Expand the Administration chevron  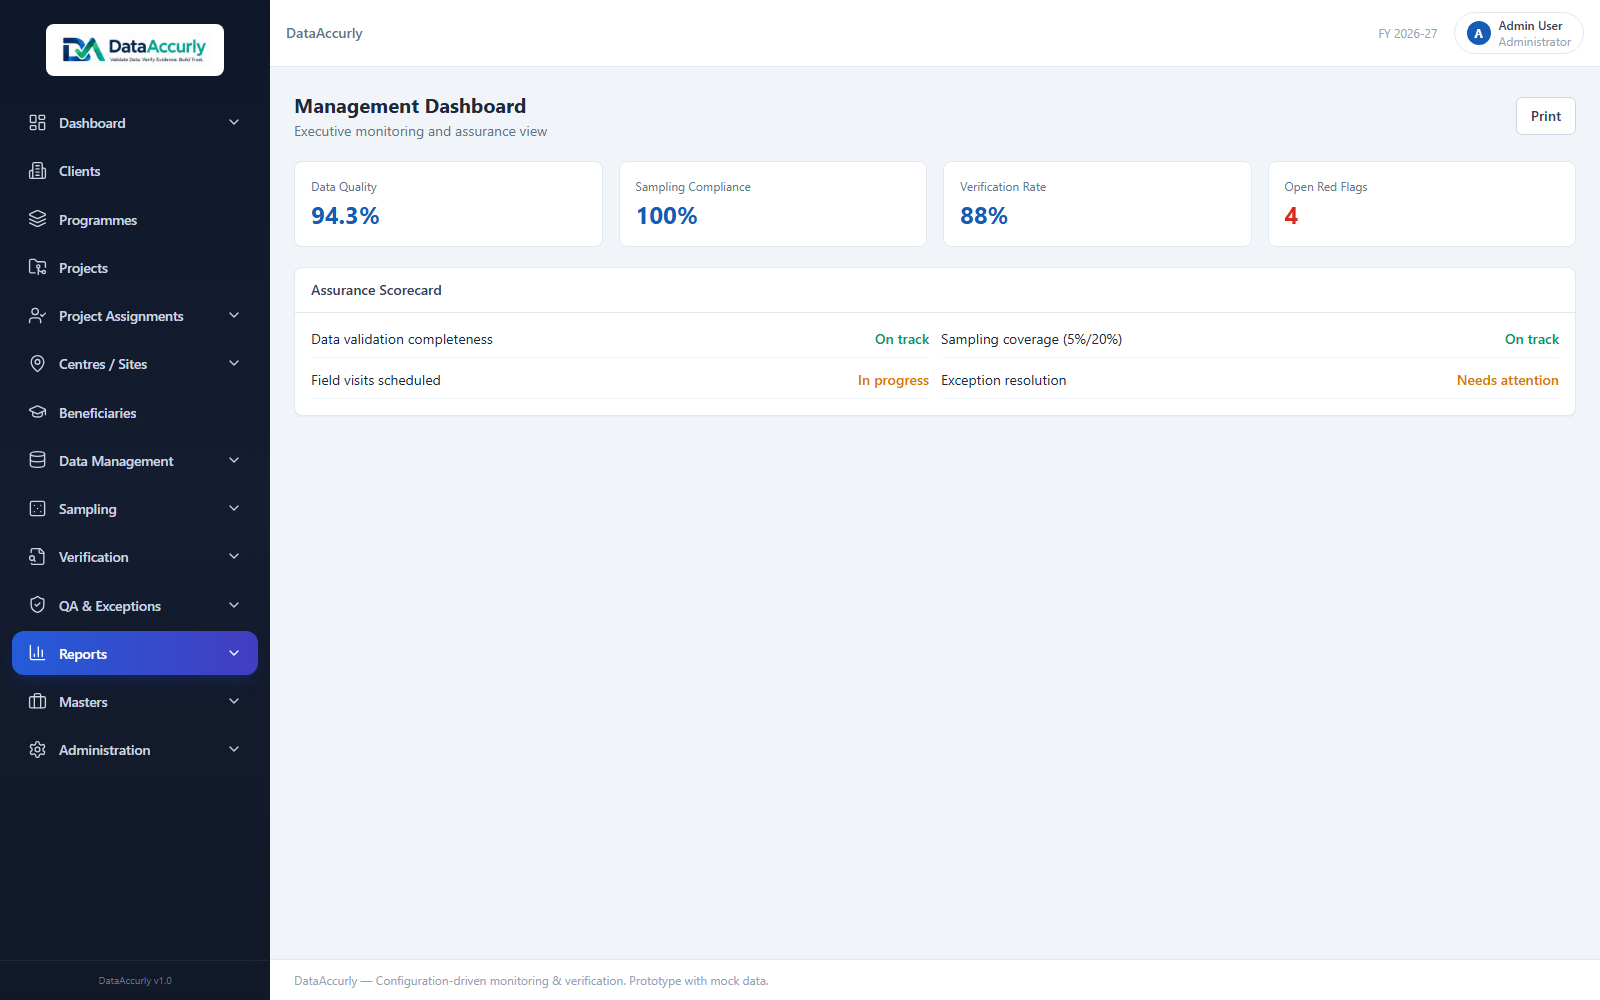tap(234, 750)
